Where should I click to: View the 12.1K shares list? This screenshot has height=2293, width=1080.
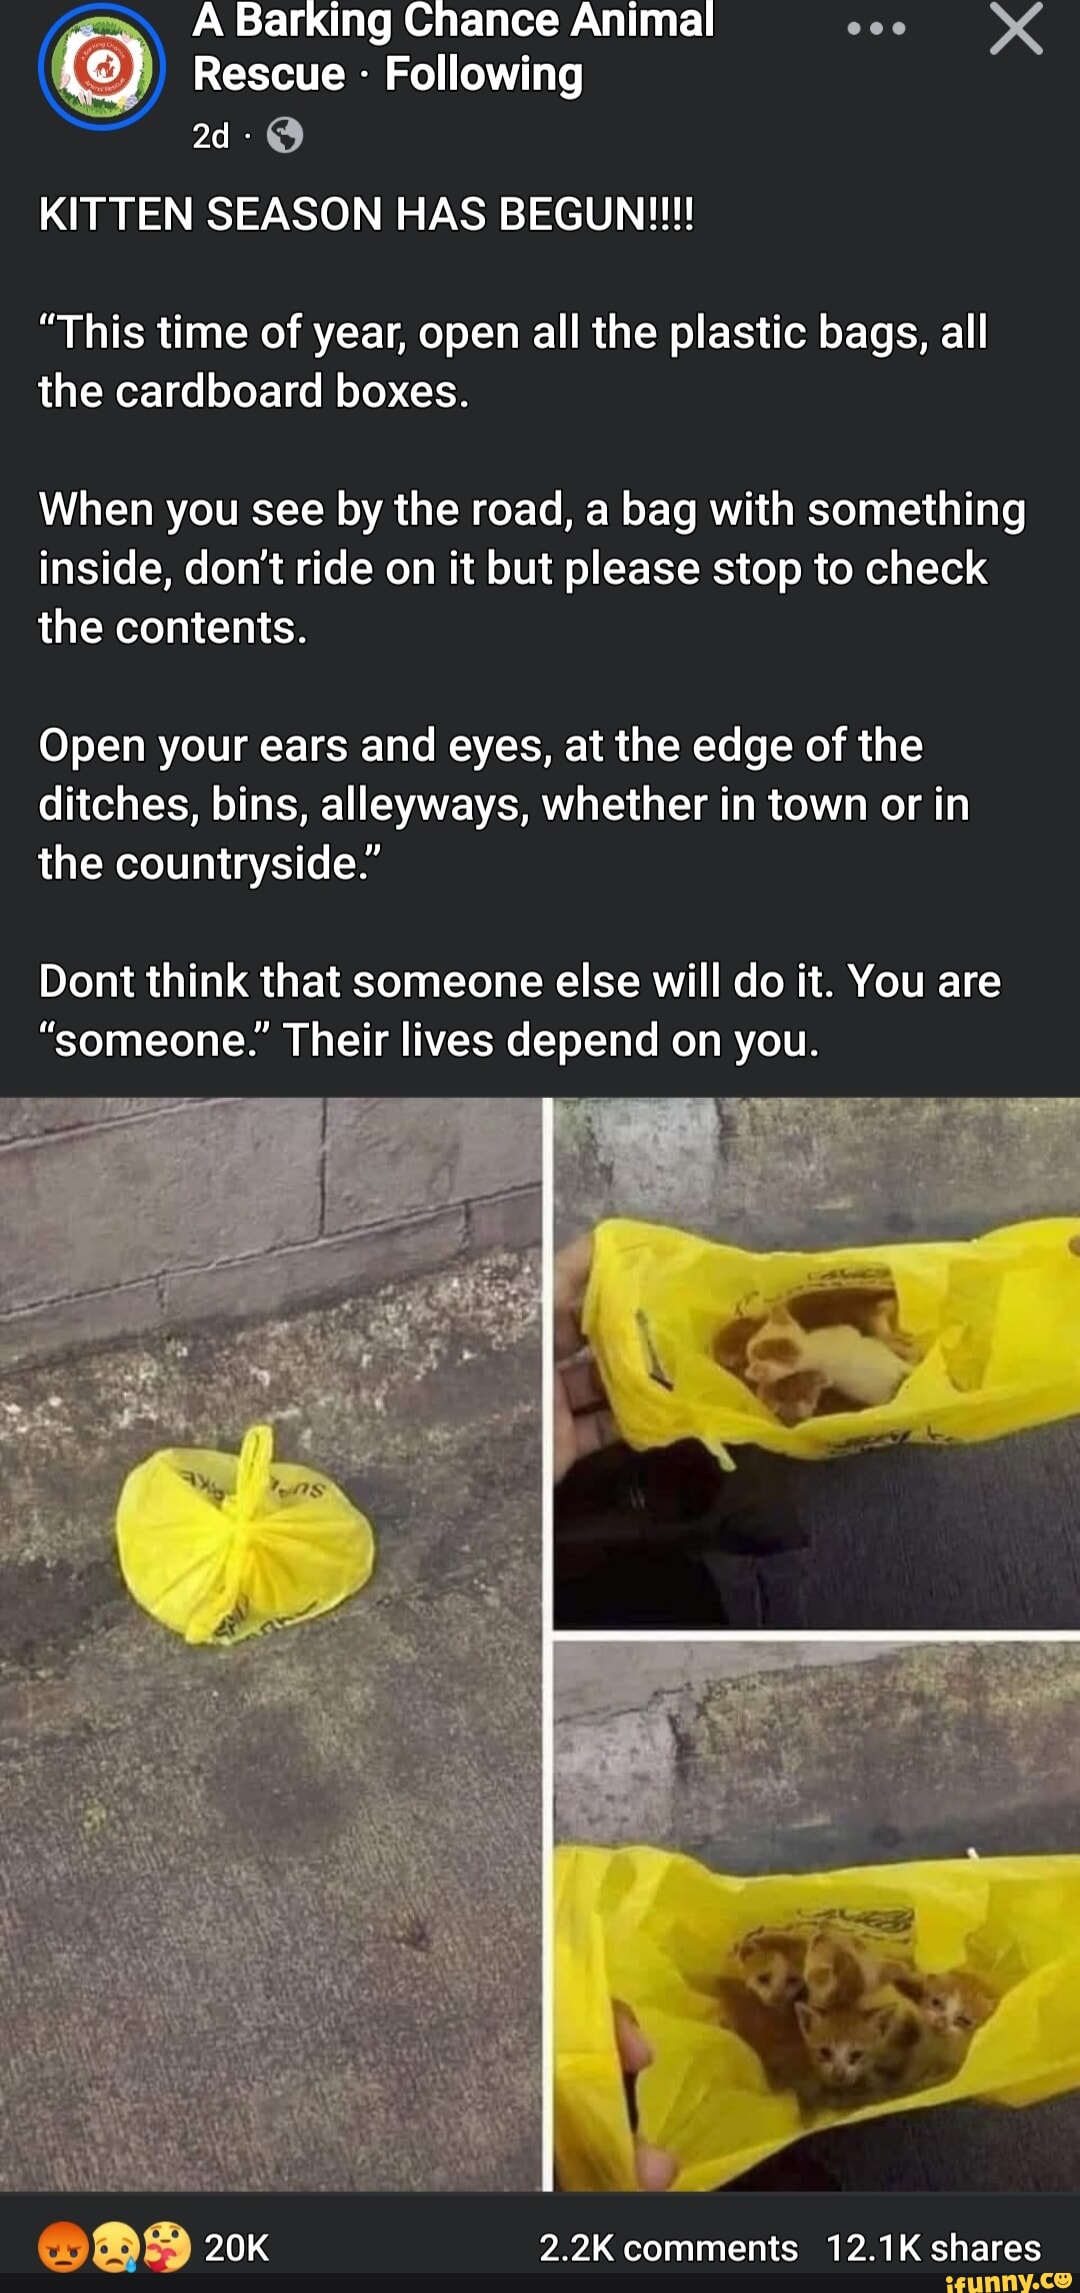pos(934,2247)
